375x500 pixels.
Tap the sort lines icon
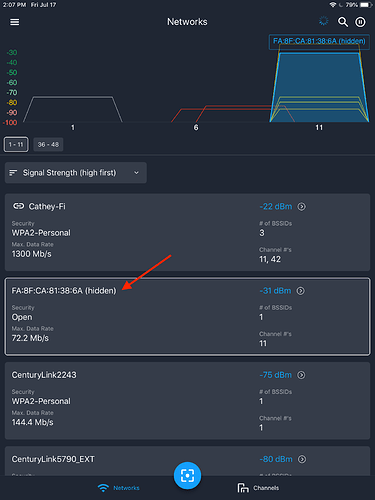coord(13,173)
